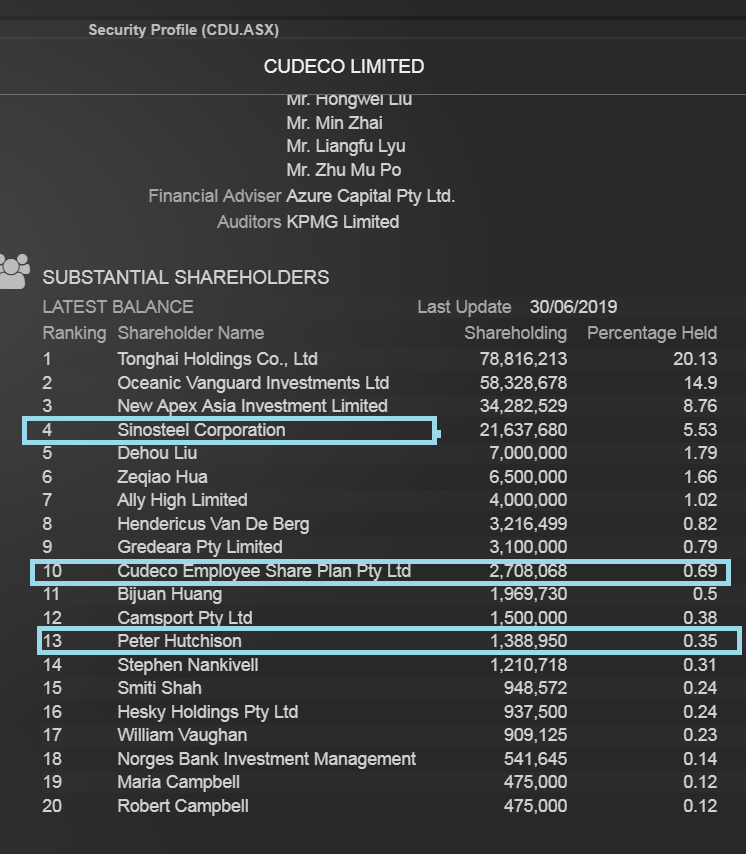The height and width of the screenshot is (854, 746).
Task: Click the SUBSTANTIAL SHAREHOLDERS section heading
Action: pyautogui.click(x=186, y=277)
